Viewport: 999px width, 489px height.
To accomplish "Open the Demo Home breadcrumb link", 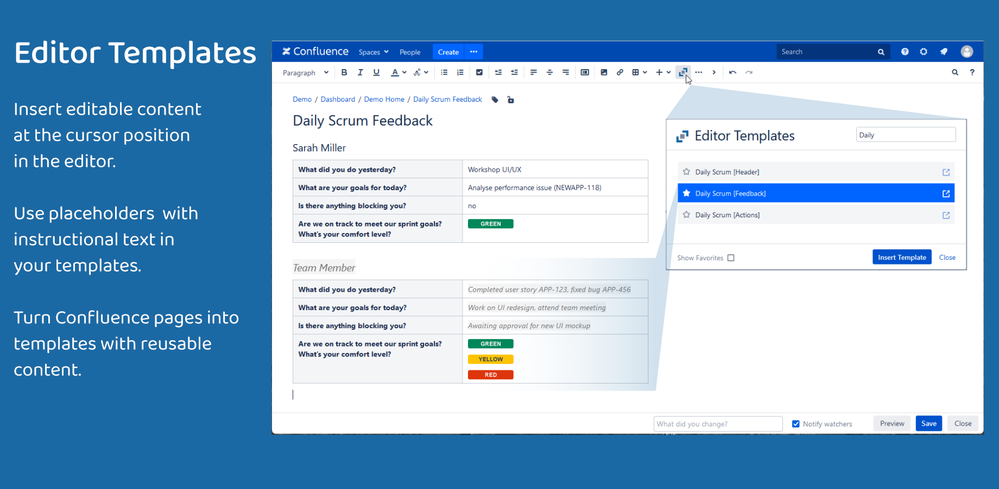I will tap(384, 100).
